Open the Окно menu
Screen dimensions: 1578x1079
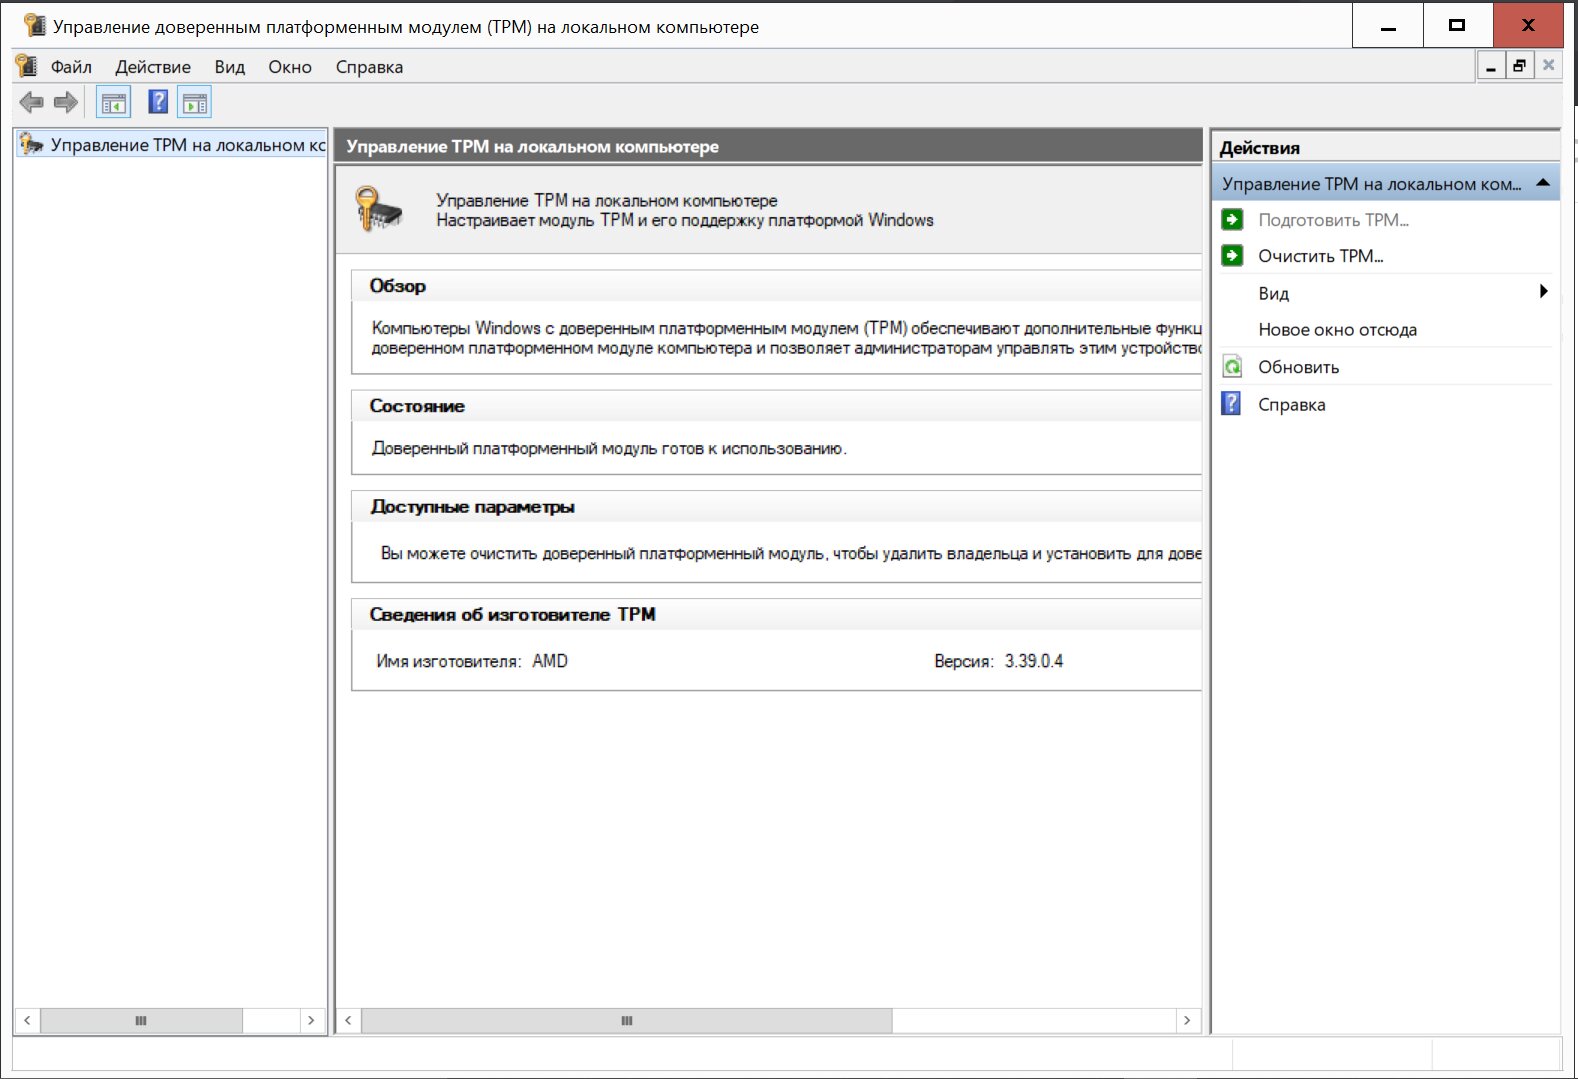point(290,67)
